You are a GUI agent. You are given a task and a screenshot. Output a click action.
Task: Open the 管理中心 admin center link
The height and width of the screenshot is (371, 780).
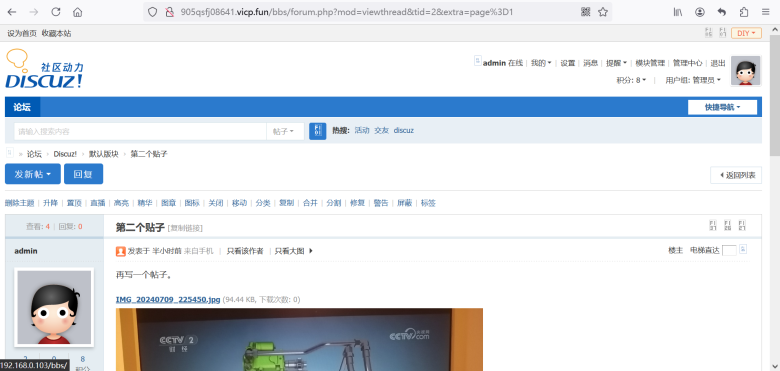pos(687,63)
